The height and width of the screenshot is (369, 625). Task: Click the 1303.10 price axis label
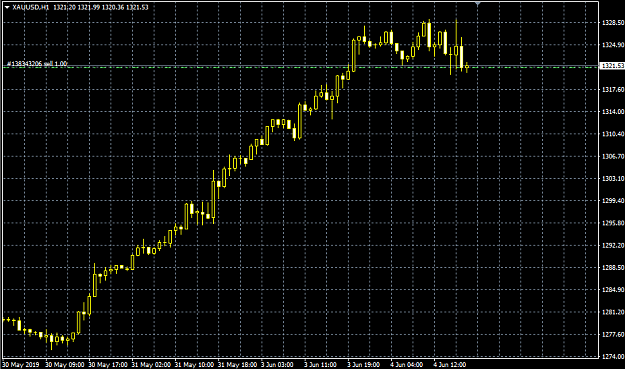tap(613, 179)
